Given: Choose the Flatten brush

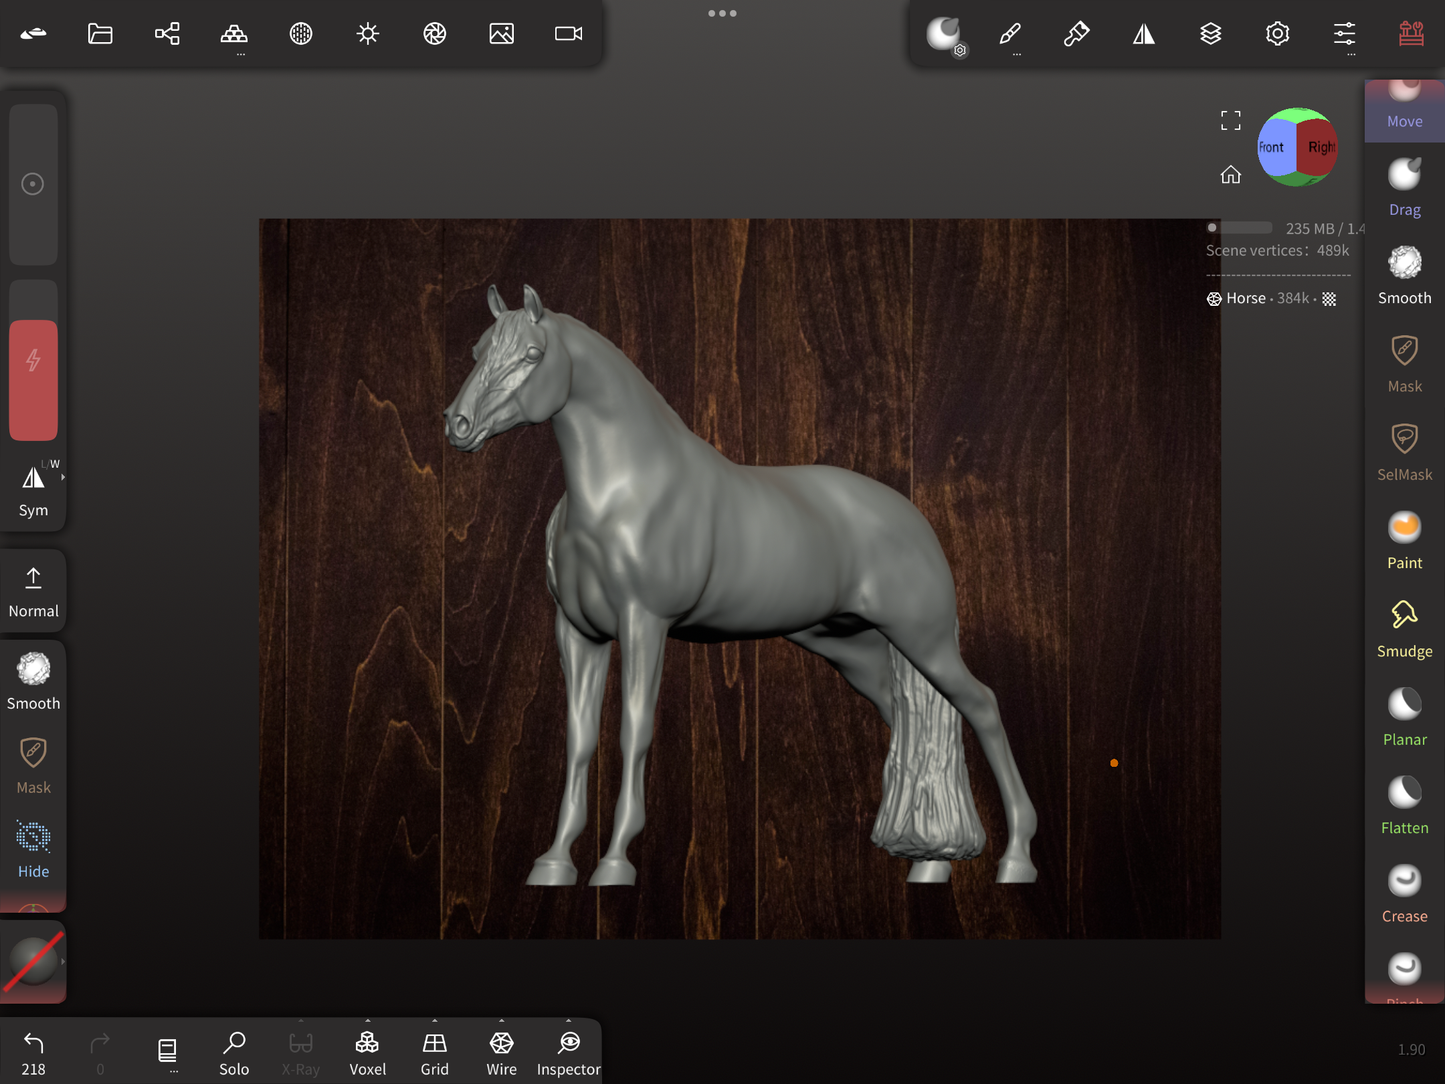Looking at the screenshot, I should pyautogui.click(x=1404, y=806).
